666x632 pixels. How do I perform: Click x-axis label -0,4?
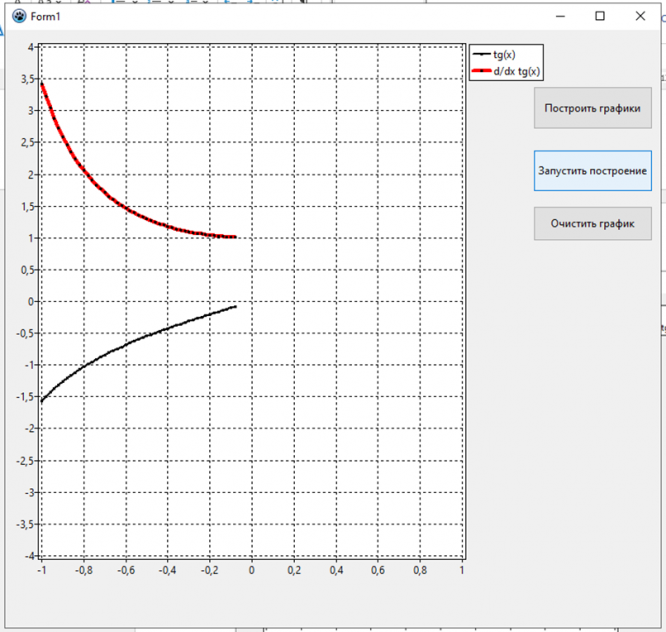[x=167, y=570]
